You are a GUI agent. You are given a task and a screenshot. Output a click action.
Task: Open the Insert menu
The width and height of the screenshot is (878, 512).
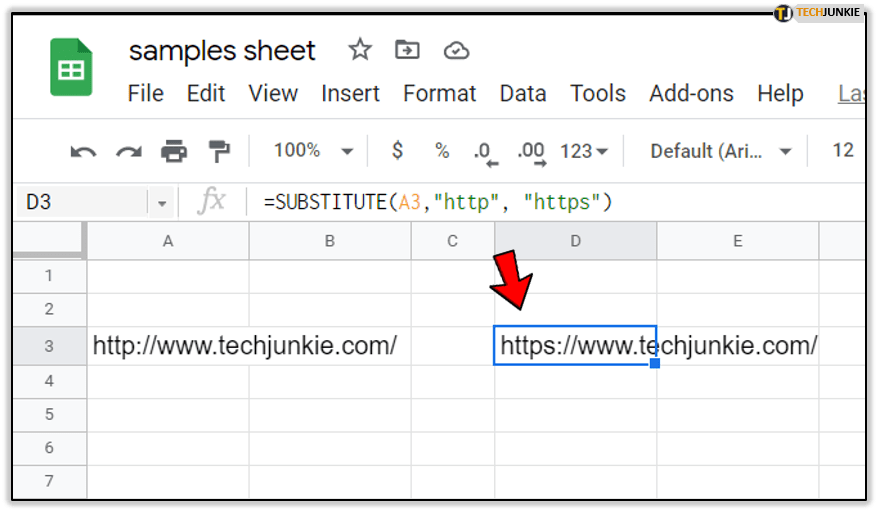[351, 94]
